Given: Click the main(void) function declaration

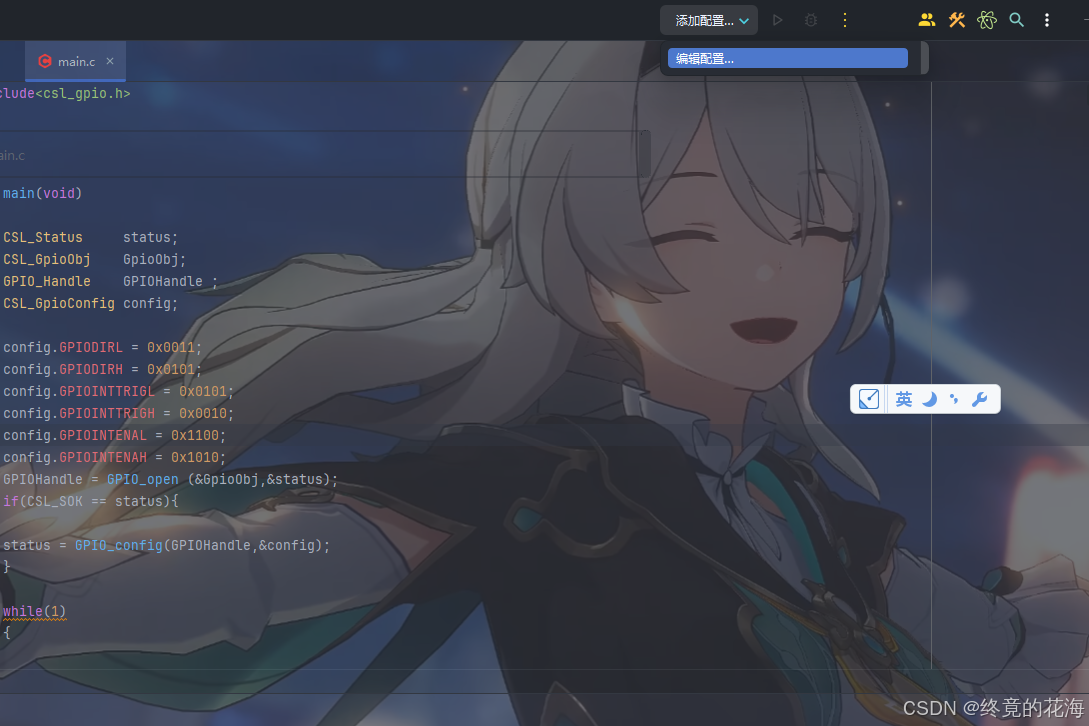Looking at the screenshot, I should (42, 193).
